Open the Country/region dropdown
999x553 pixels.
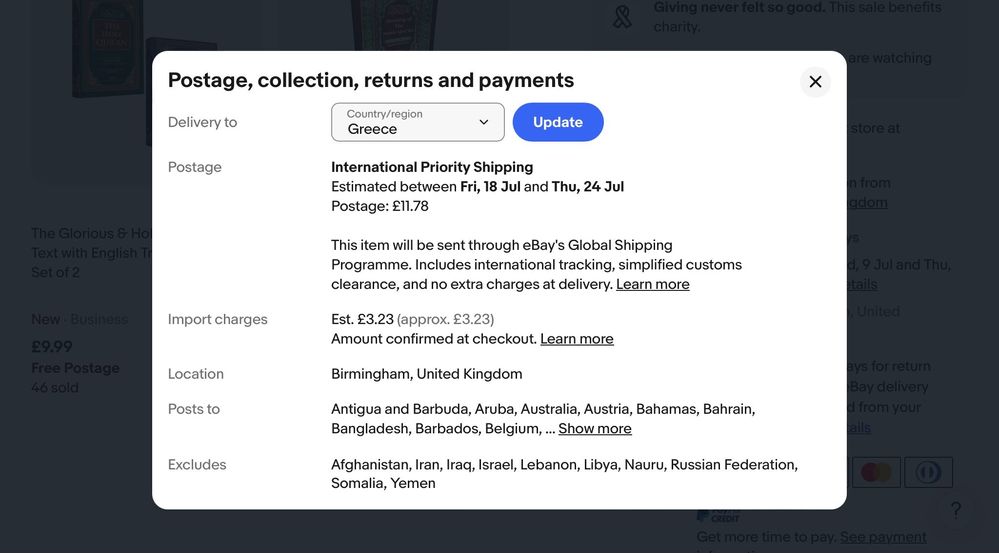tap(417, 122)
